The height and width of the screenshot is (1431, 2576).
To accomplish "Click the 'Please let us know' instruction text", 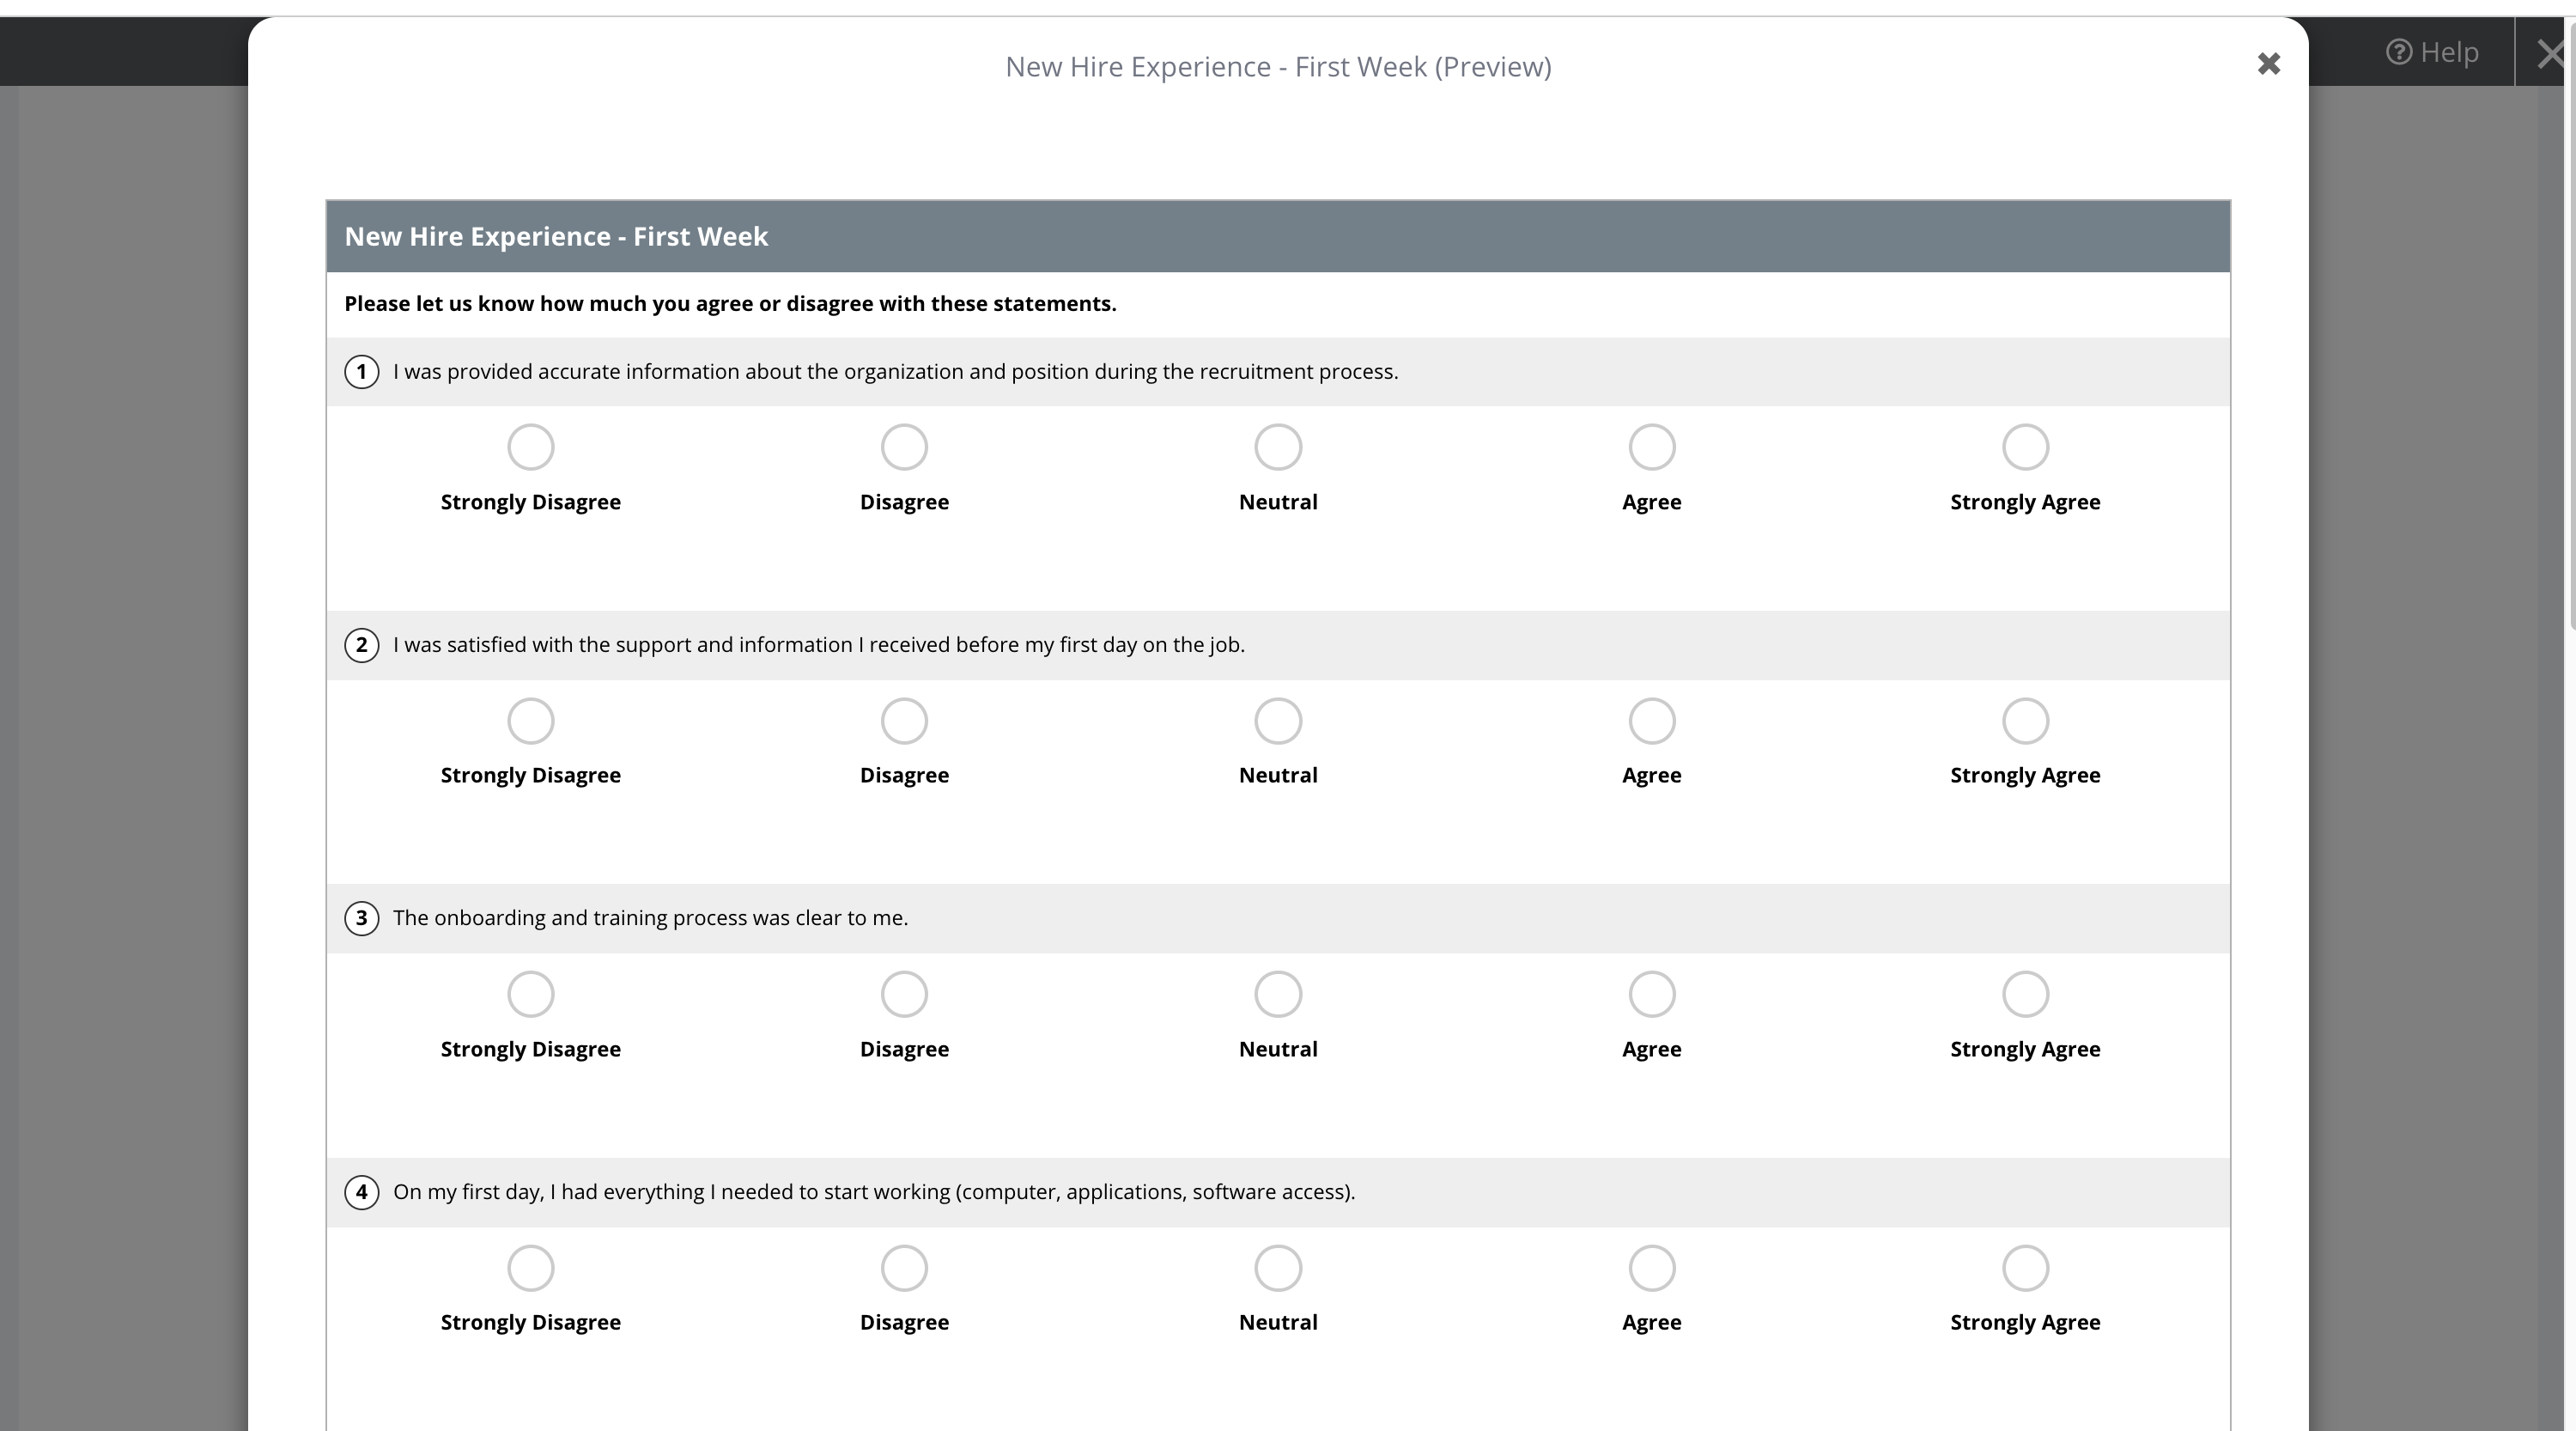I will click(730, 304).
